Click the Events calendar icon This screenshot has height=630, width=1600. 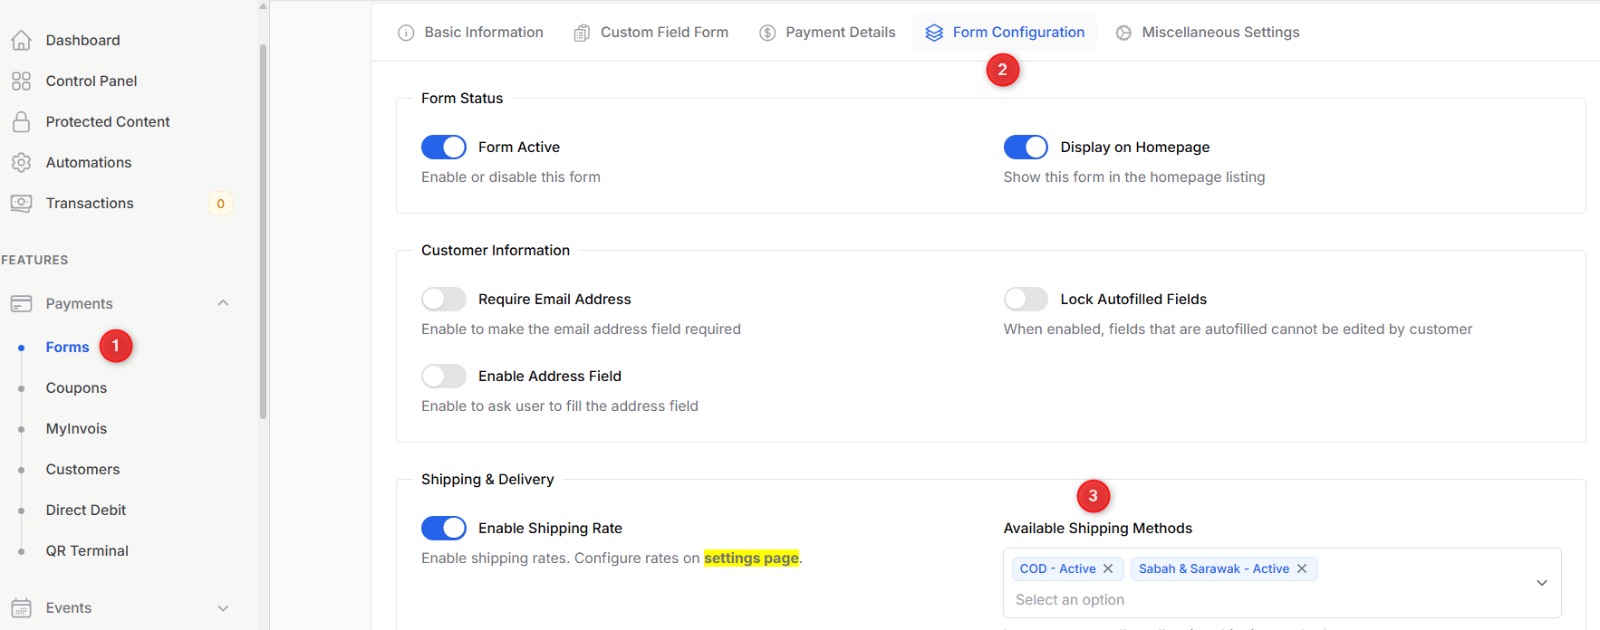pyautogui.click(x=21, y=608)
